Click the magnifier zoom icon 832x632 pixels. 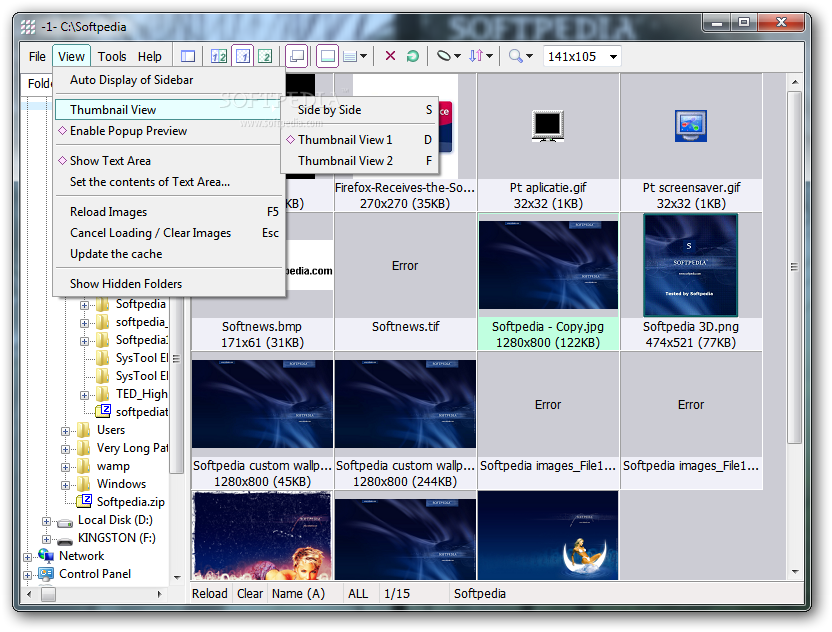(515, 56)
